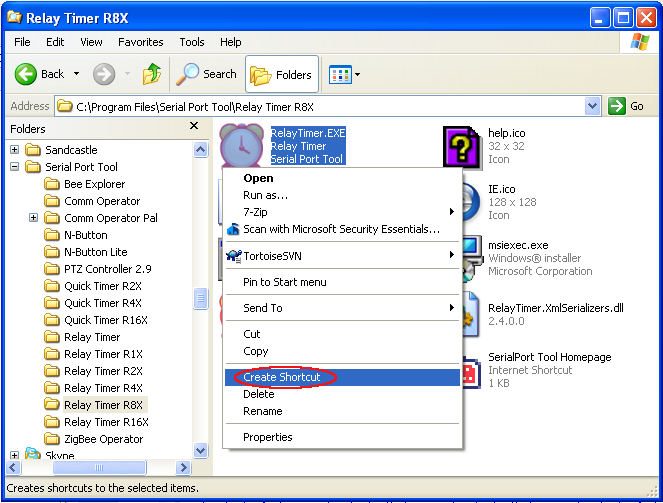This screenshot has width=663, height=503.
Task: Choose Run as... from context menu
Action: tap(342, 195)
